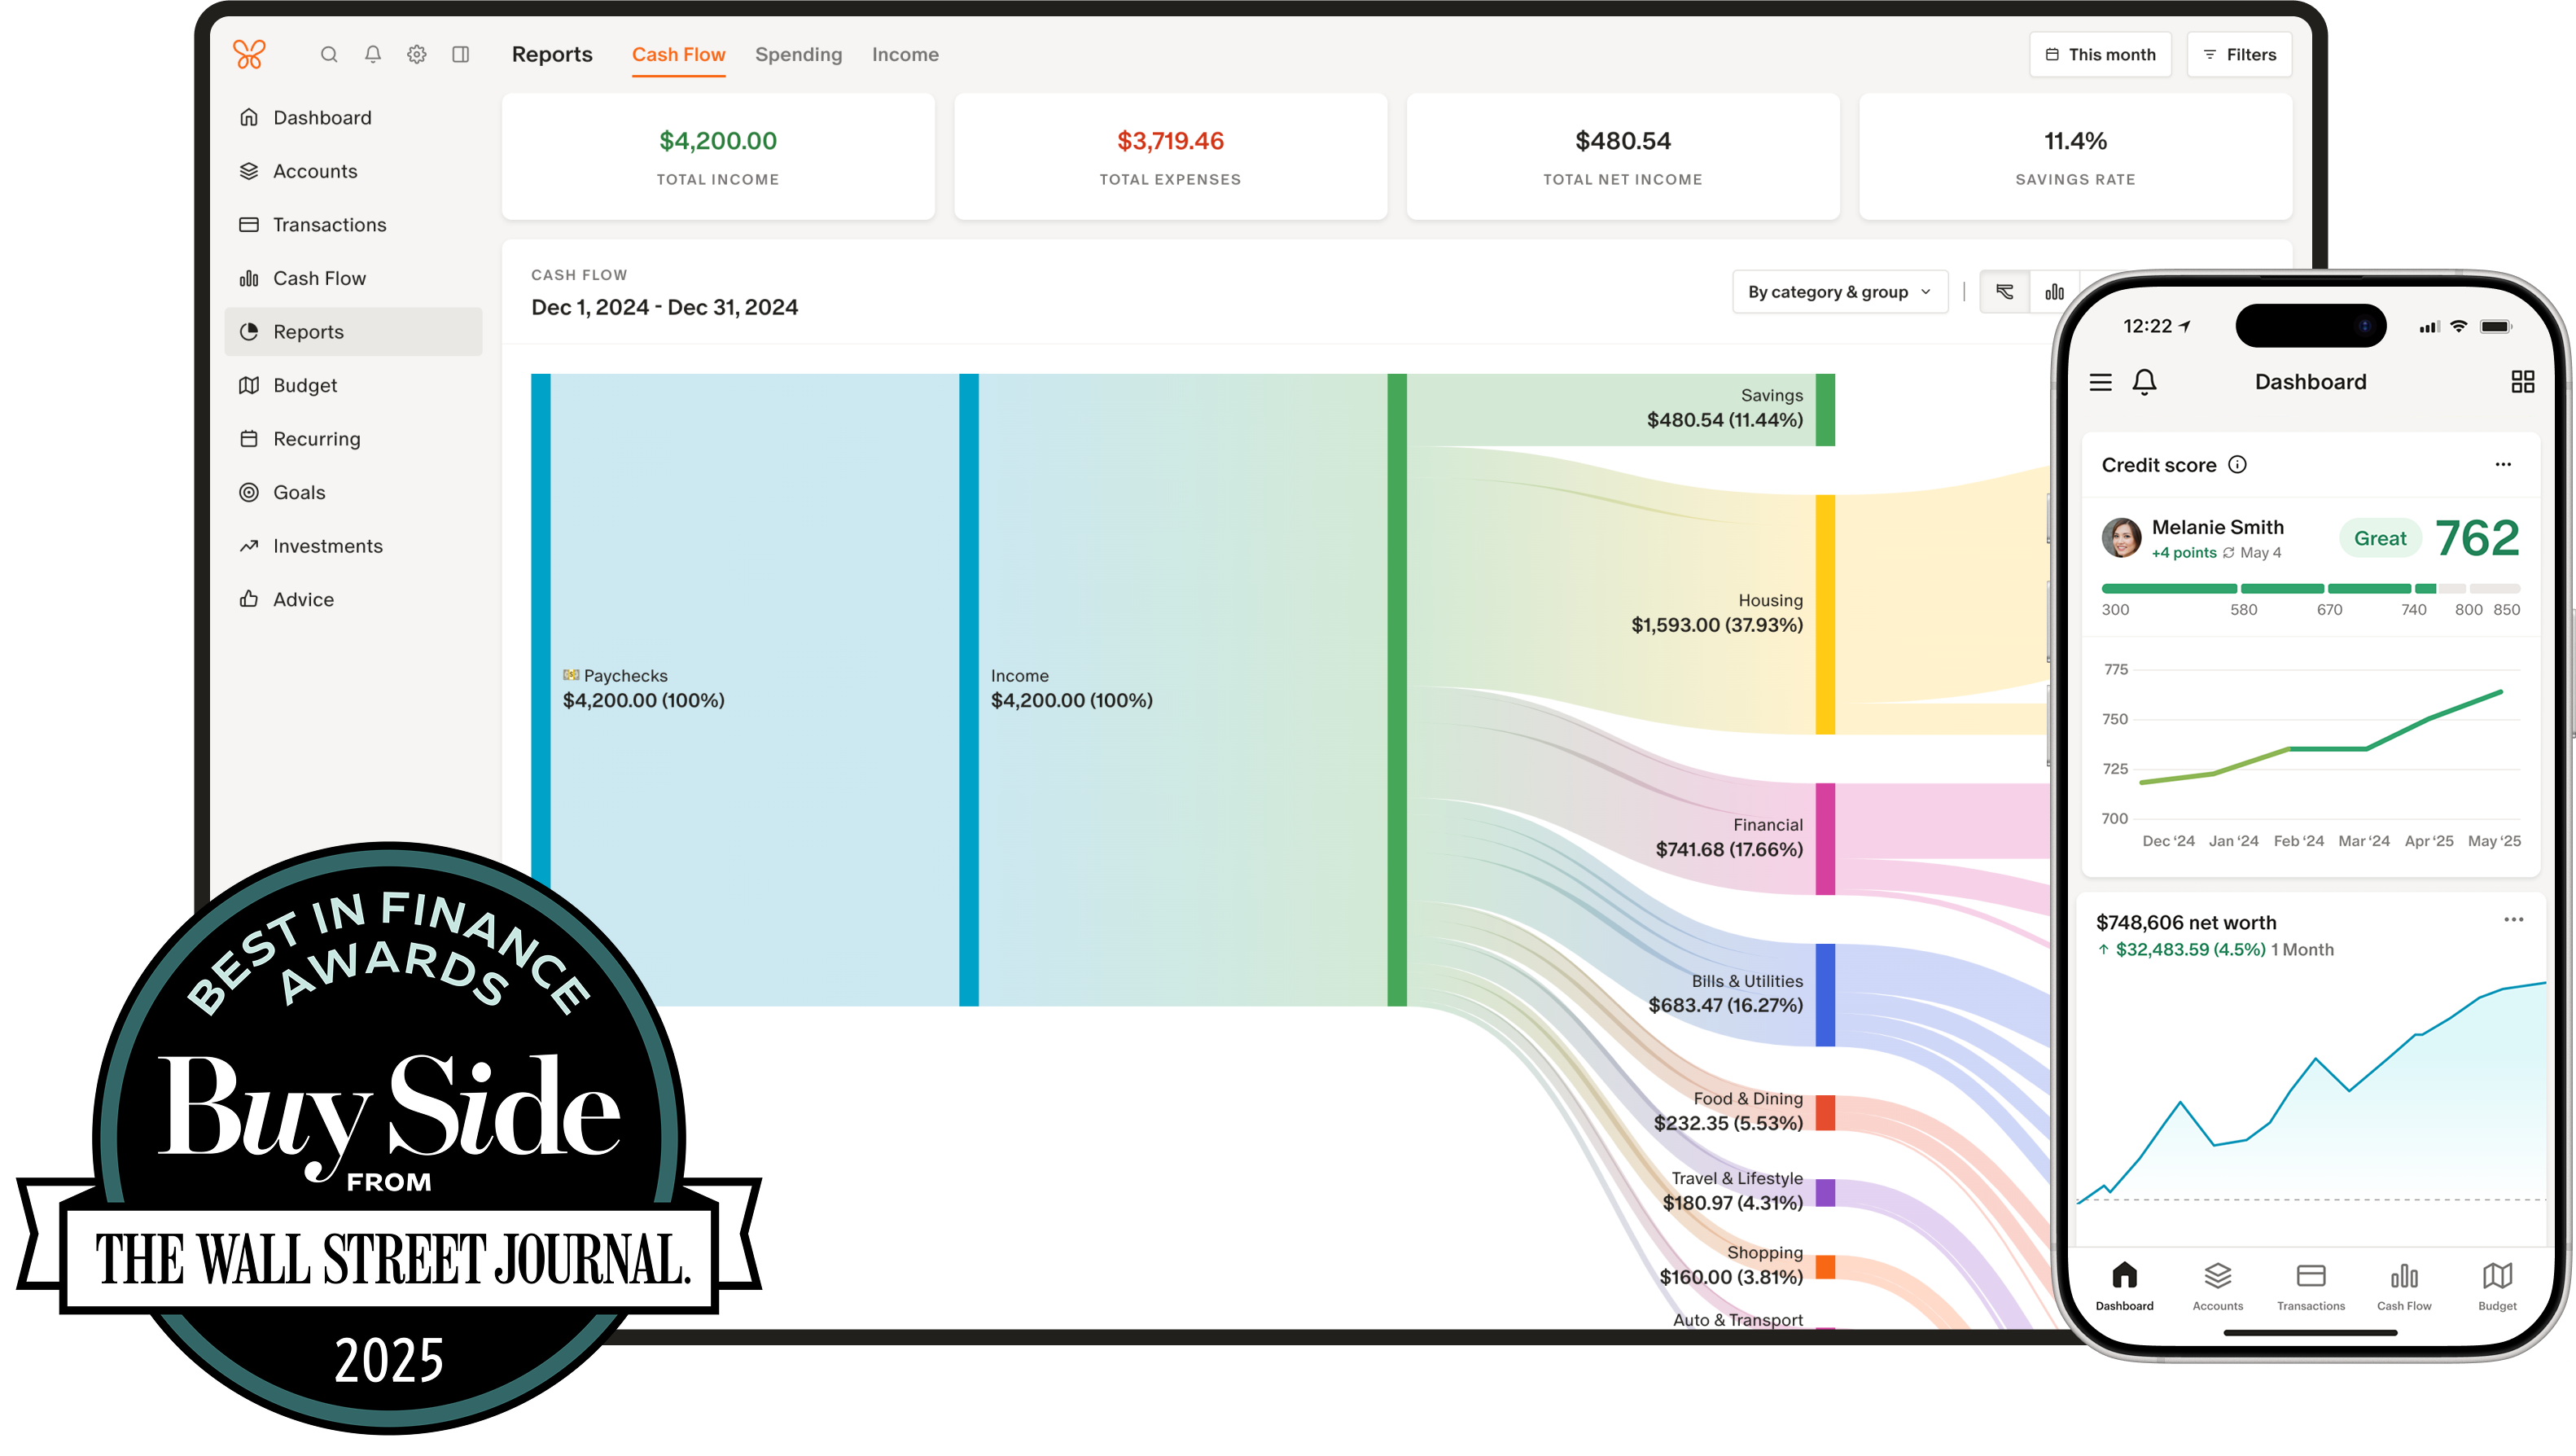
Task: Open notifications bell in desktop header
Action: (x=373, y=55)
